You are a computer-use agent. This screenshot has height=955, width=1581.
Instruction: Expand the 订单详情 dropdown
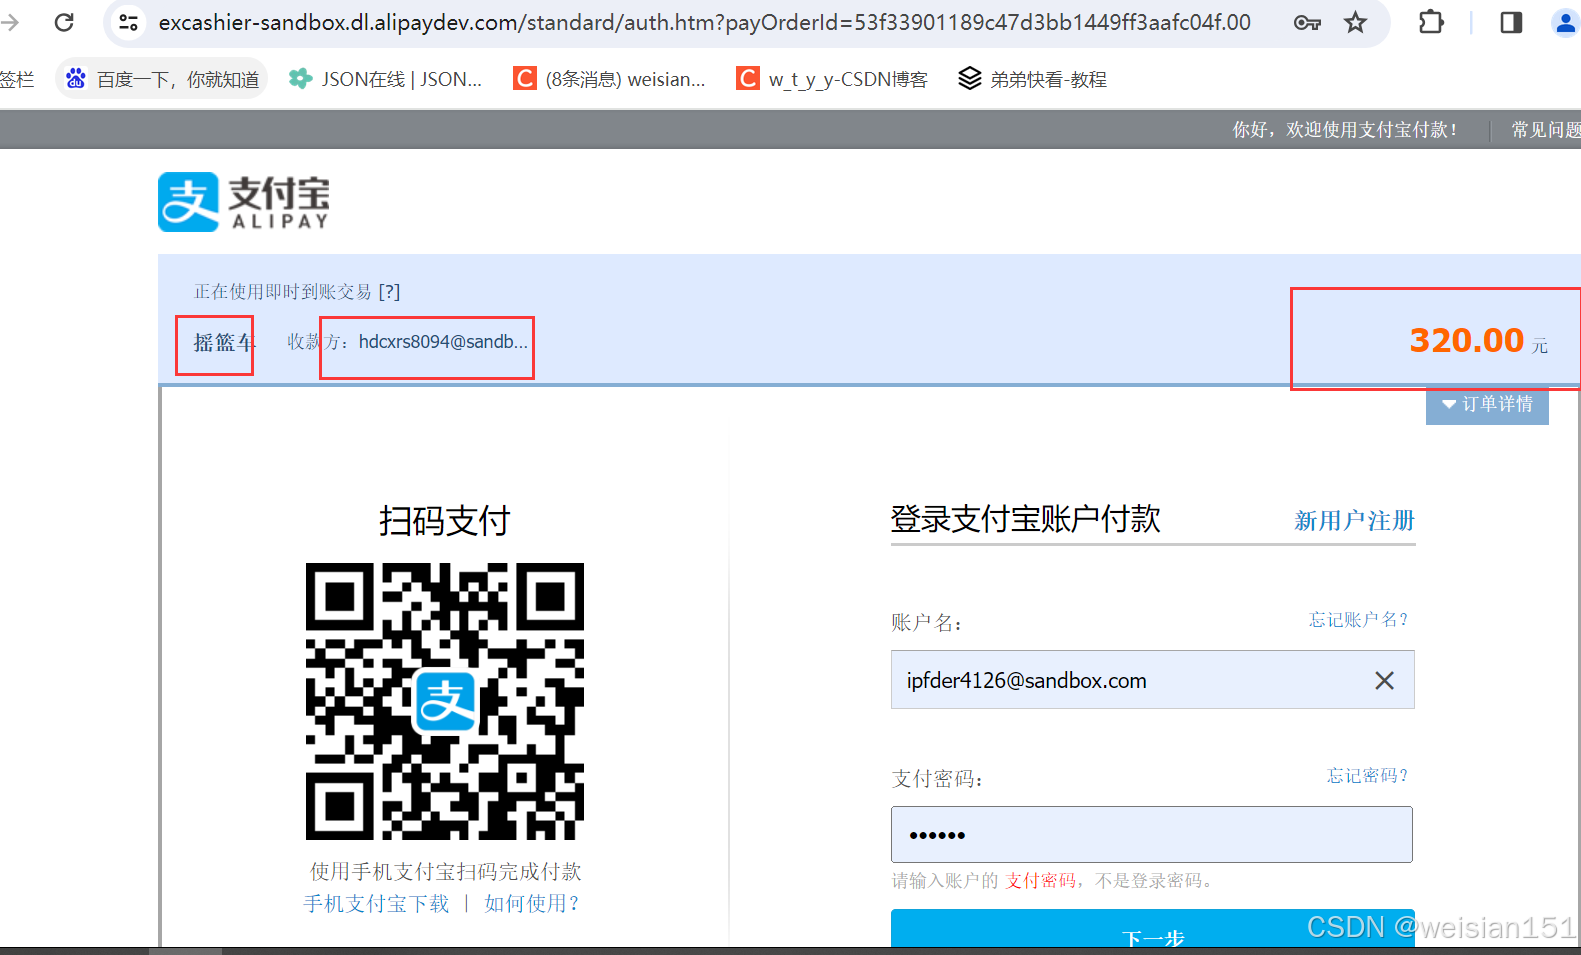(1487, 404)
